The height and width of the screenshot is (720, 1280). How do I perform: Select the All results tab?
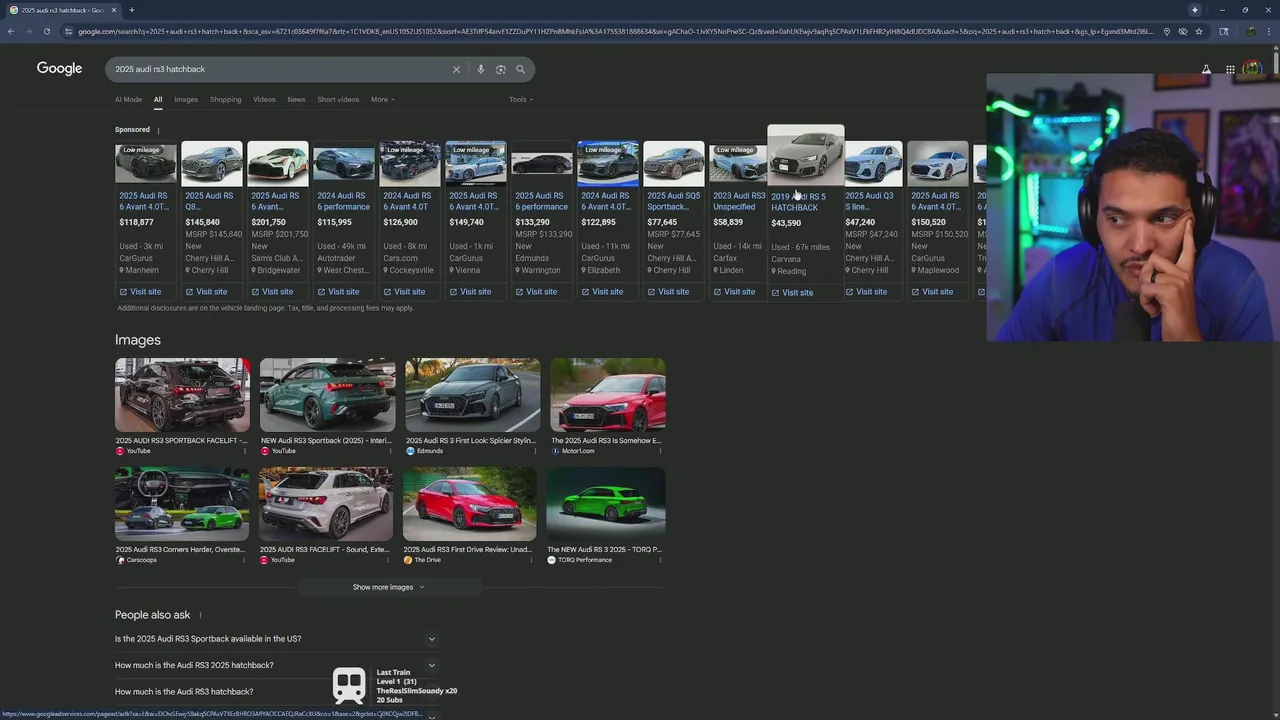158,99
